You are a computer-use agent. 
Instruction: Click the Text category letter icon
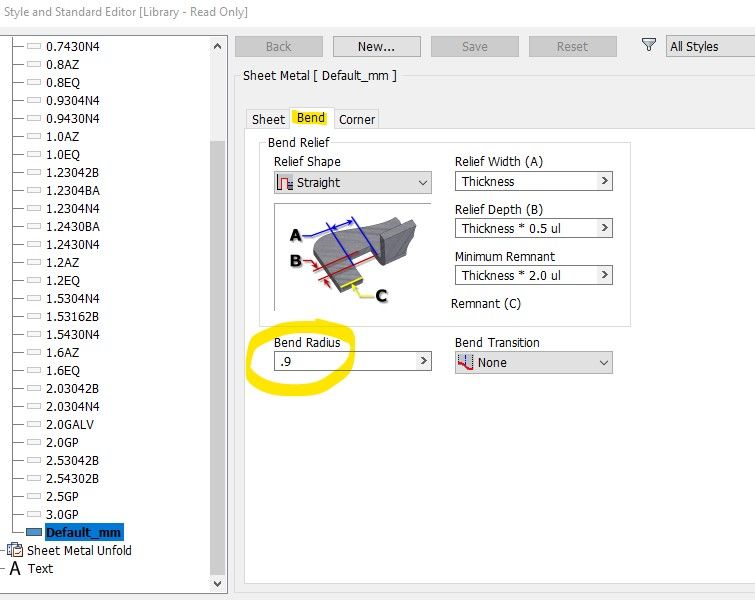coord(15,568)
